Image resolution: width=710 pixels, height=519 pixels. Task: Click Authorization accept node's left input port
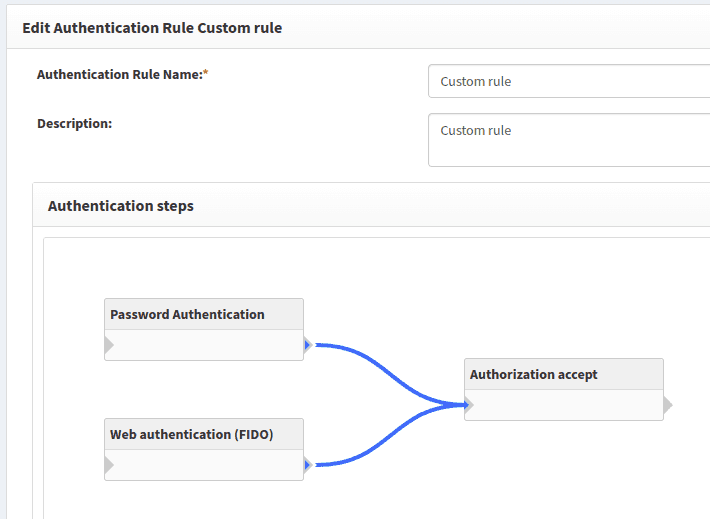pos(469,405)
